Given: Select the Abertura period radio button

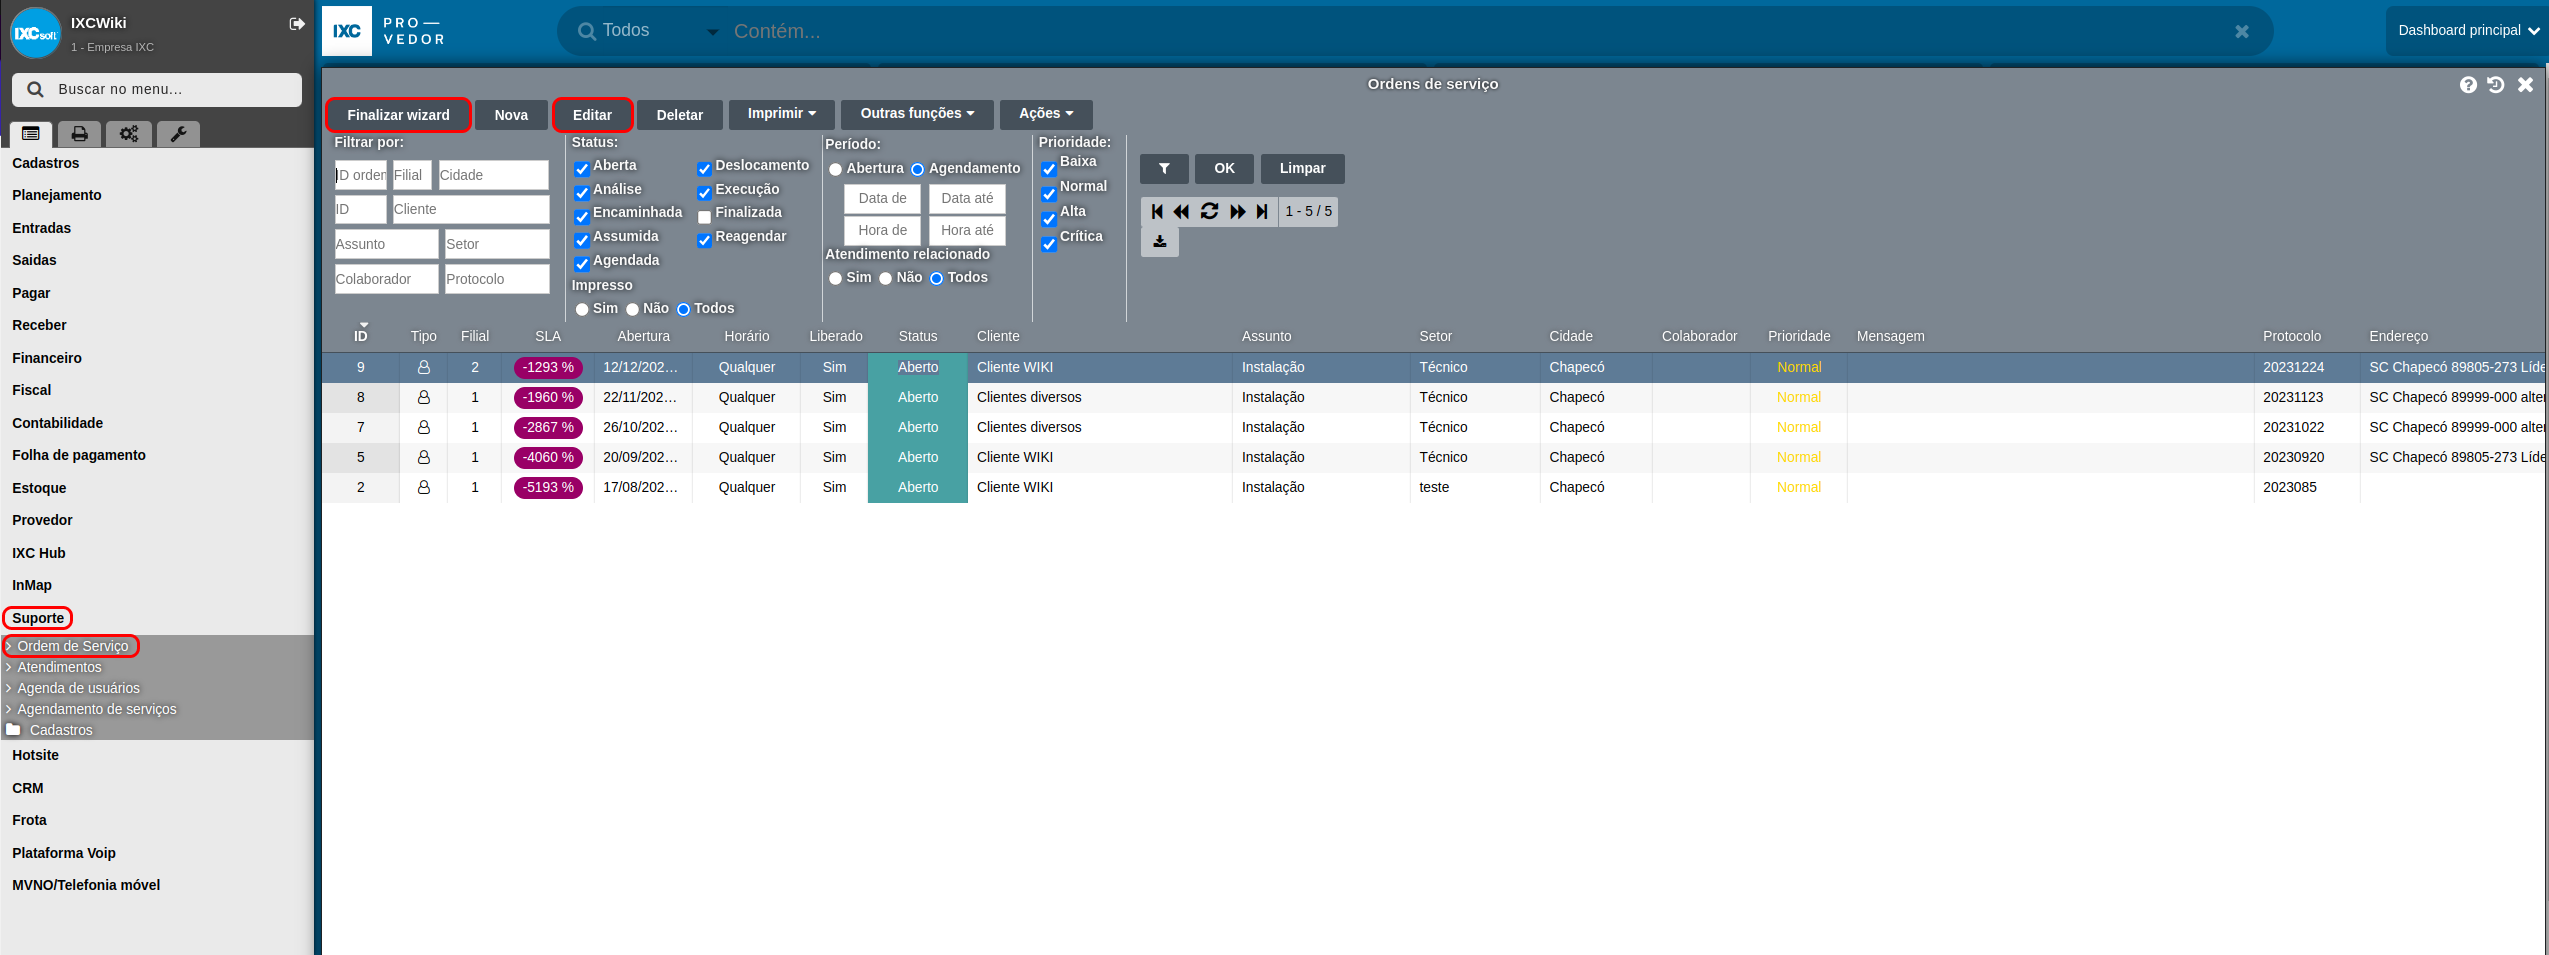Looking at the screenshot, I should [835, 169].
